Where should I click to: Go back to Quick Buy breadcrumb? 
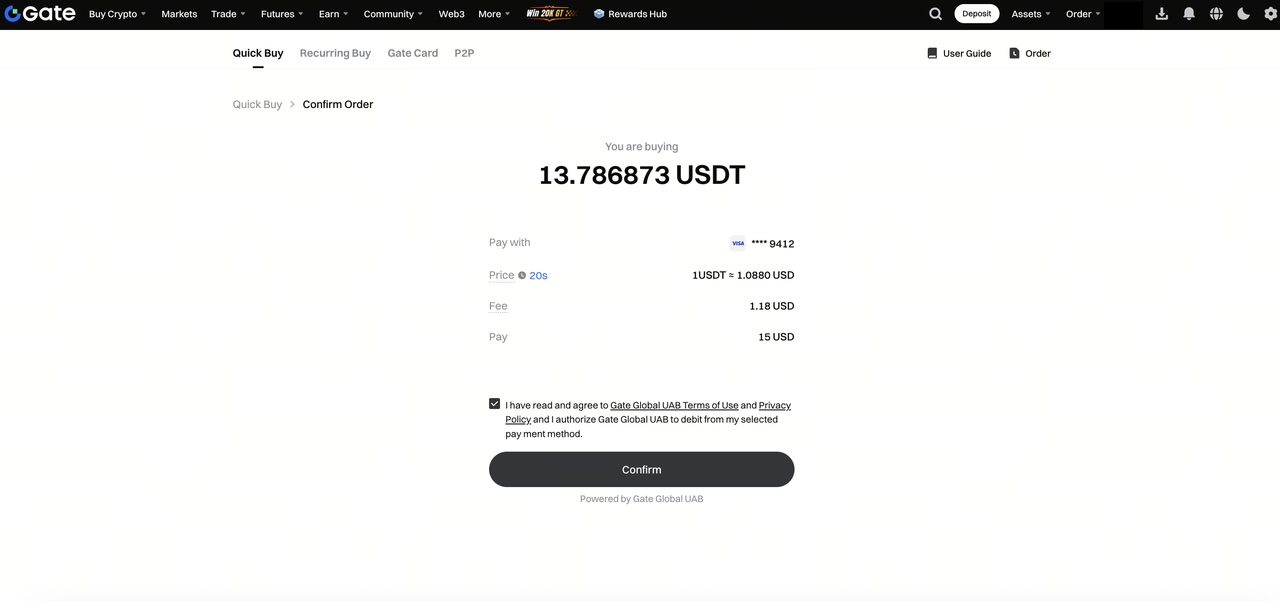pos(257,104)
